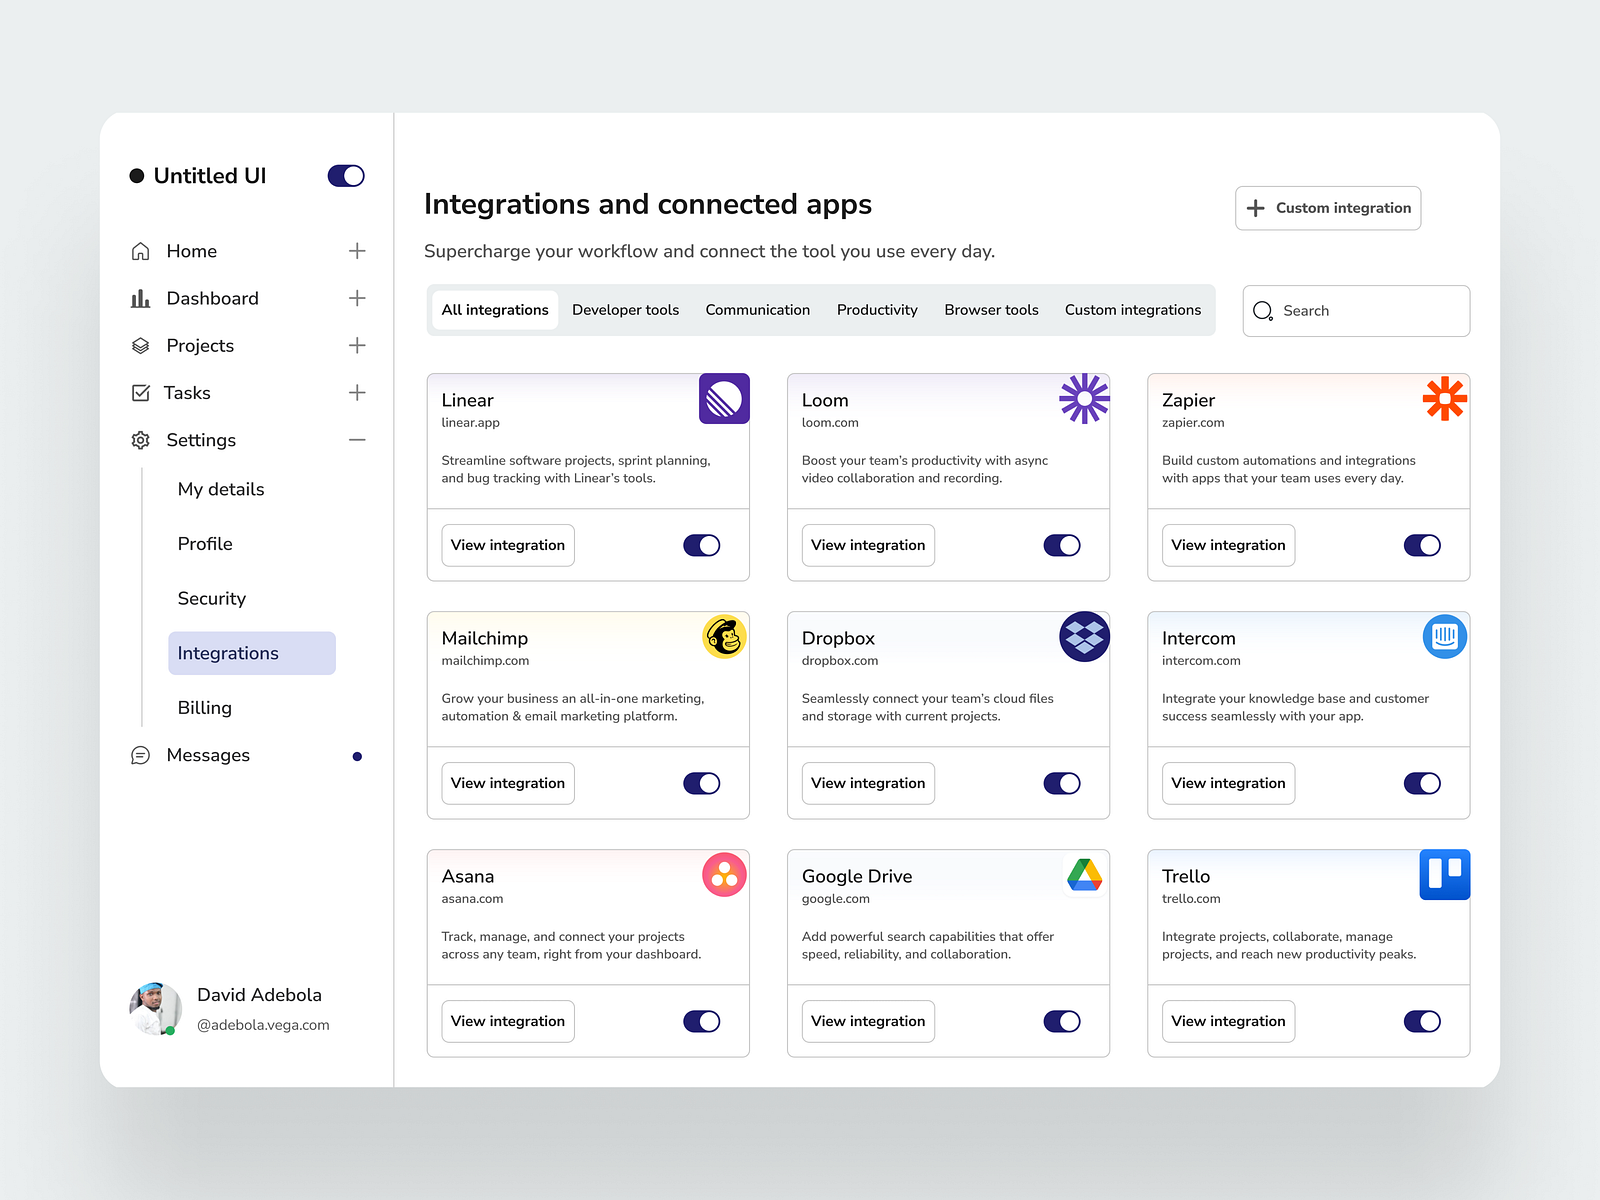Image resolution: width=1600 pixels, height=1200 pixels.
Task: Click the Dropbox logo icon
Action: tap(1084, 637)
